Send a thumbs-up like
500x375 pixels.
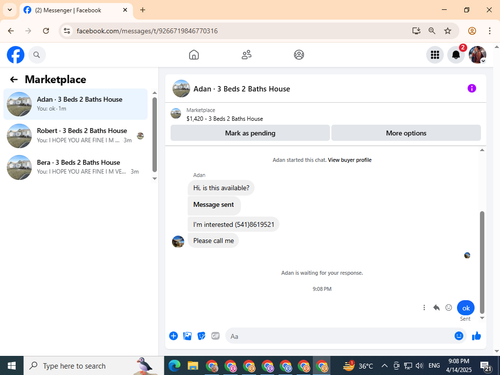pos(477,336)
